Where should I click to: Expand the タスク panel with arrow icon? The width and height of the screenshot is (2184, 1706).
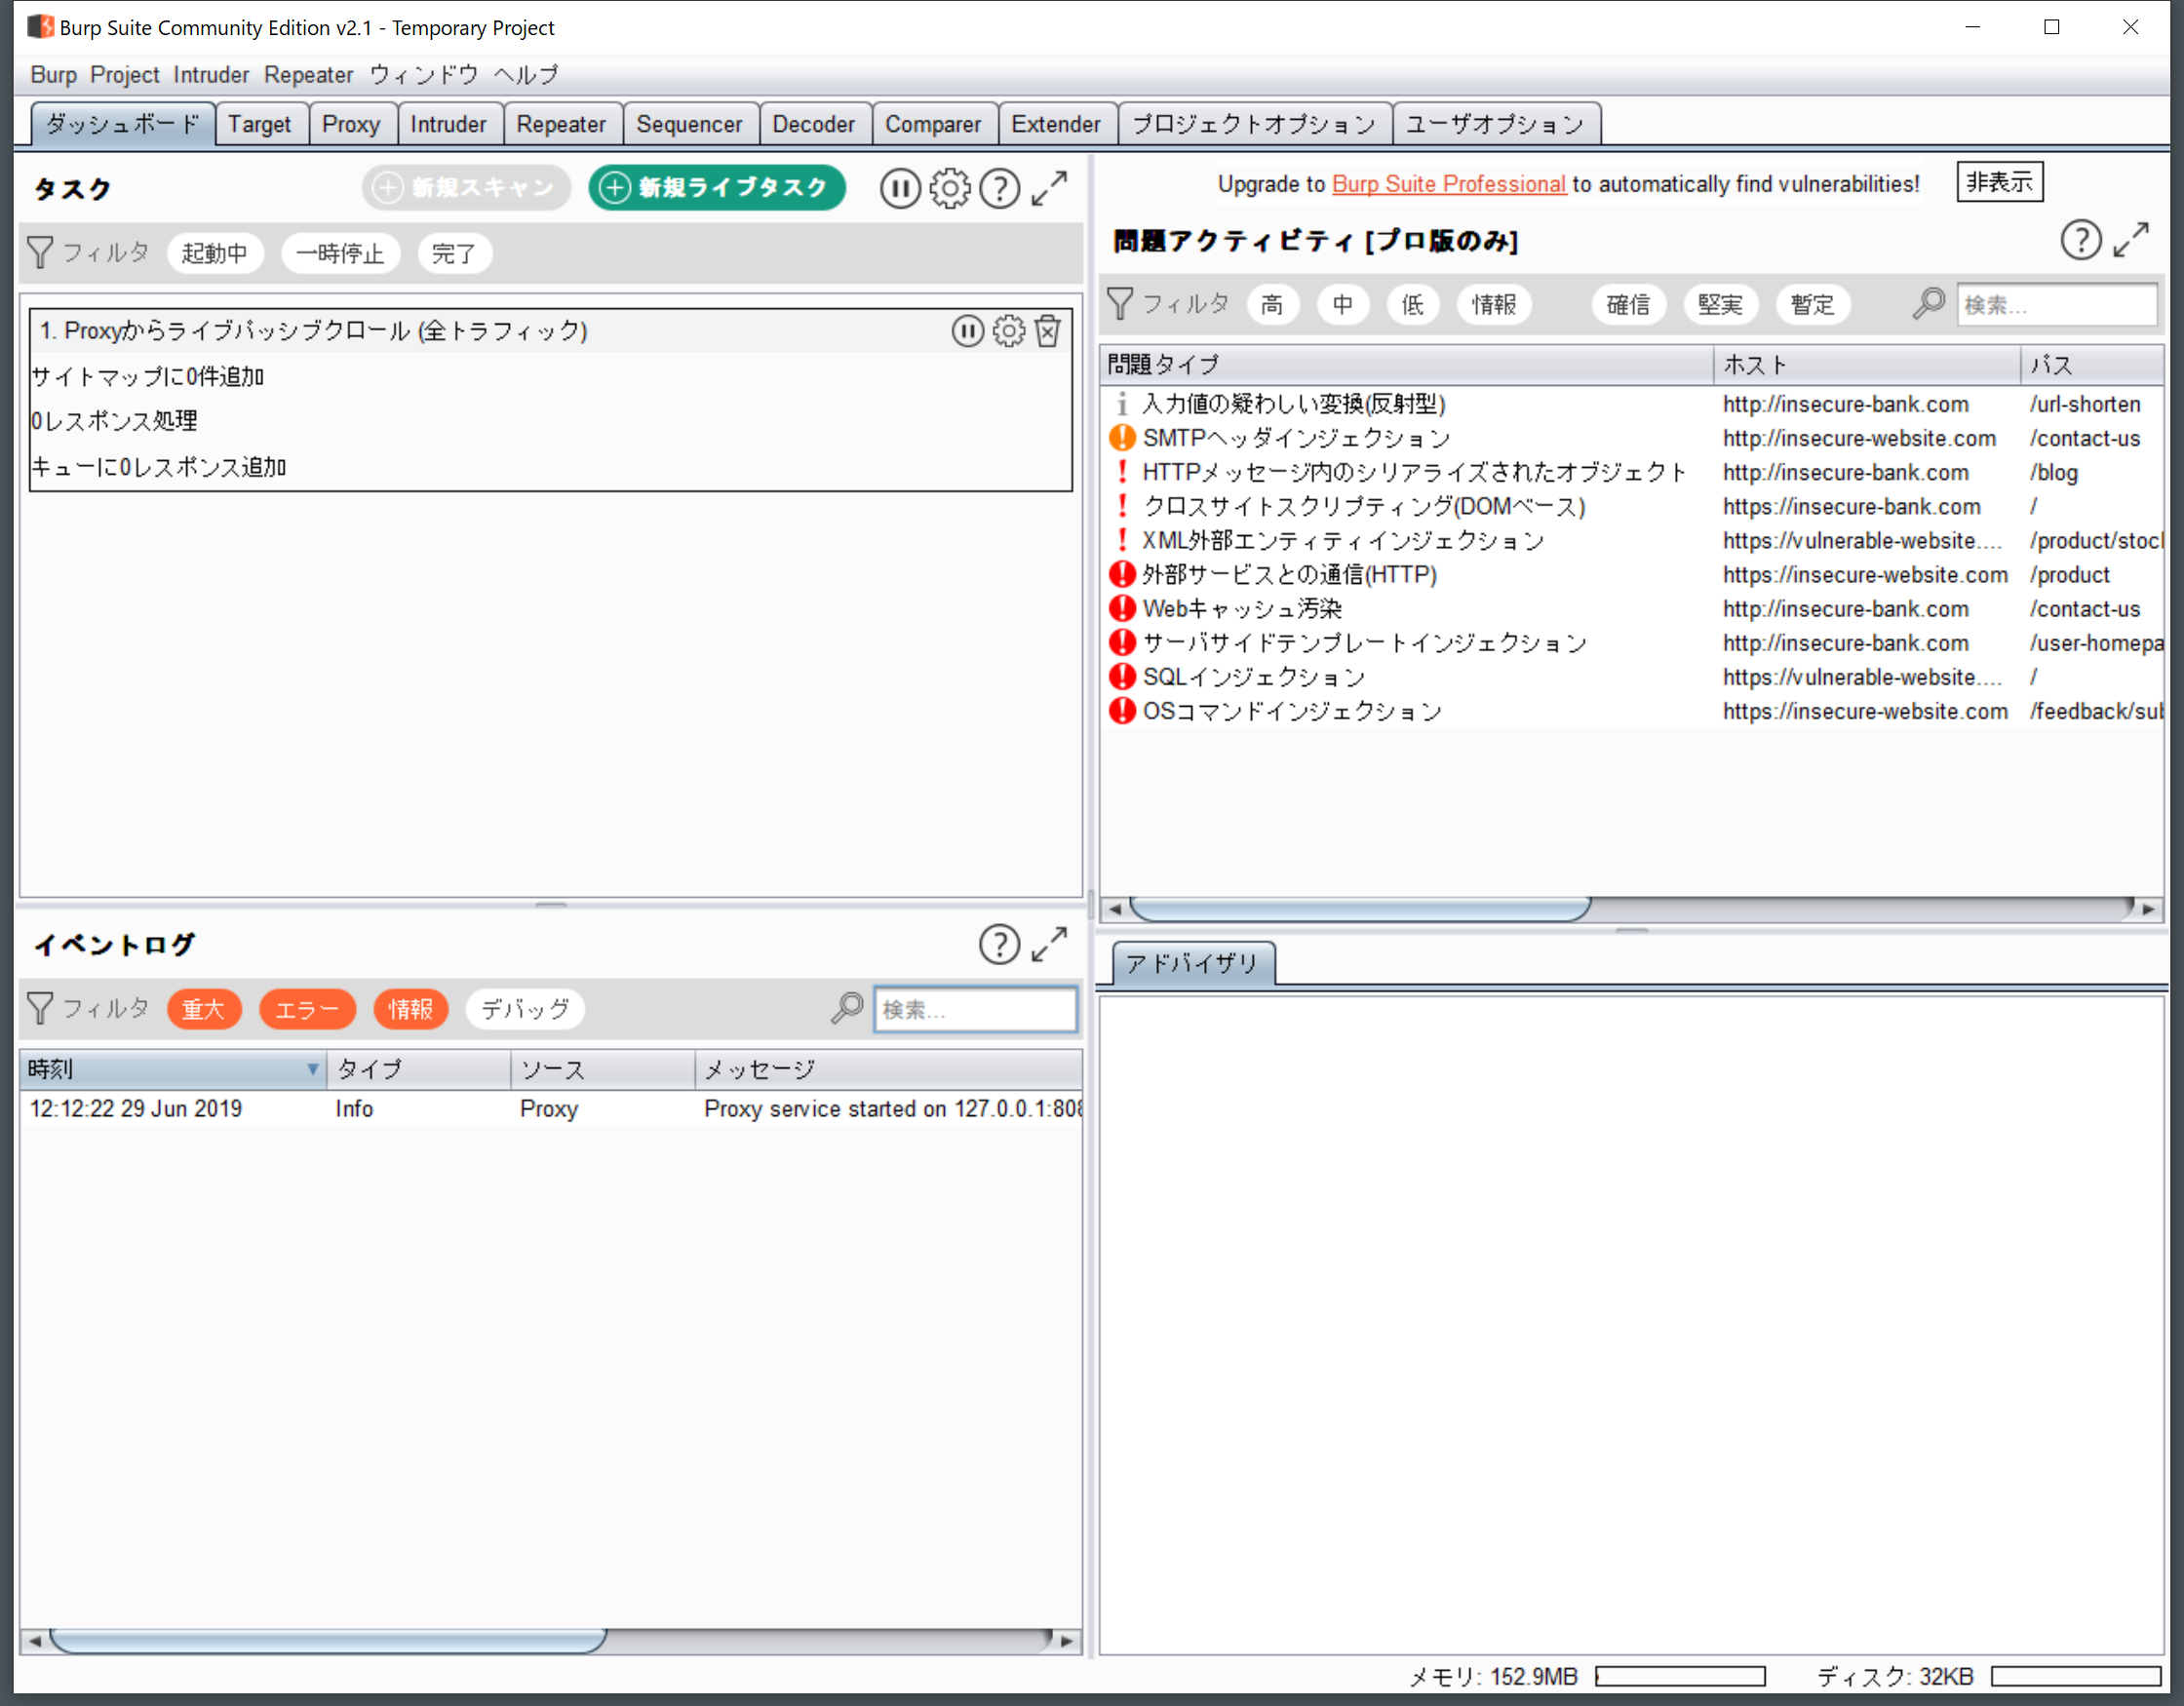[x=1049, y=188]
